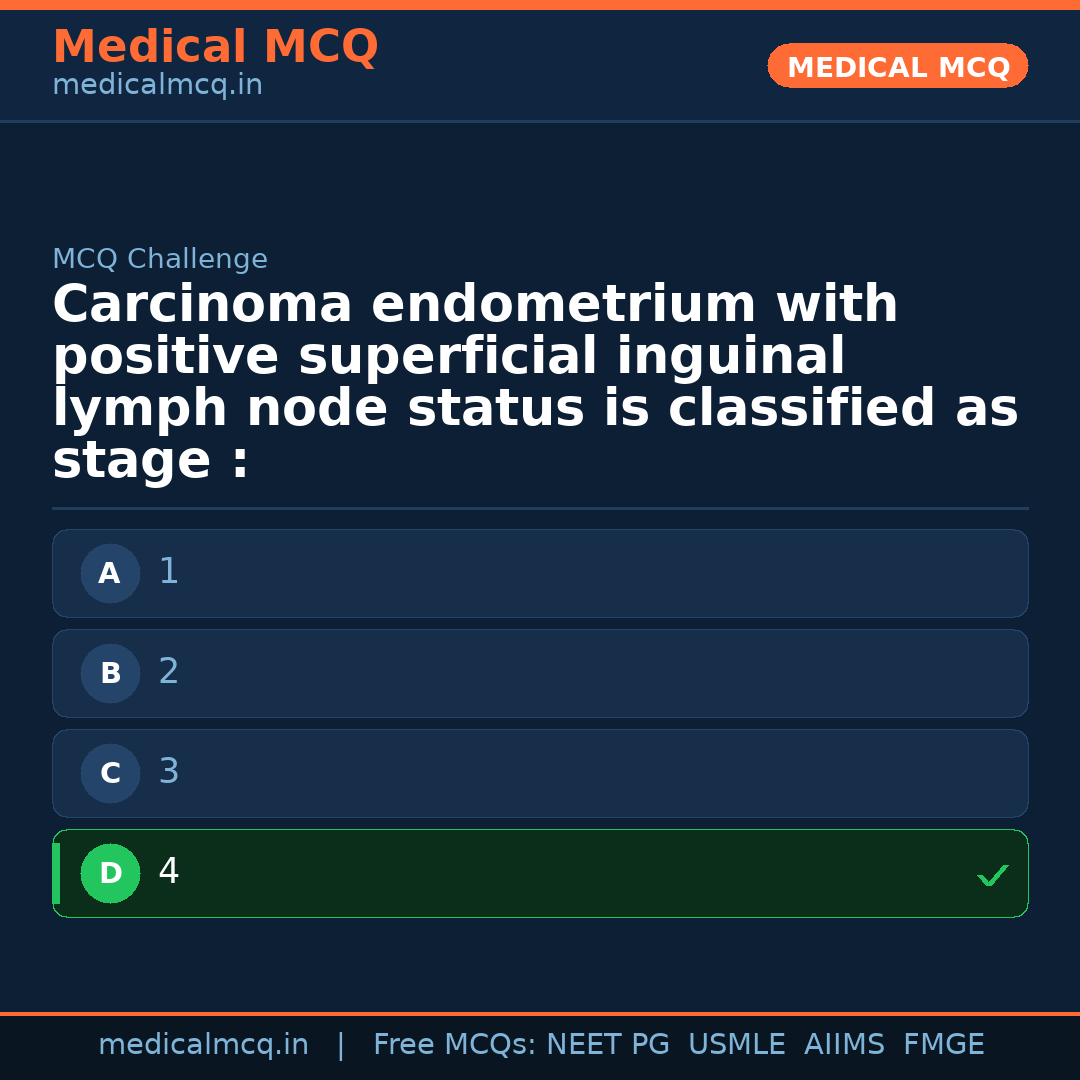Select answer text "3" in option C
The height and width of the screenshot is (1080, 1080).
coord(169,772)
